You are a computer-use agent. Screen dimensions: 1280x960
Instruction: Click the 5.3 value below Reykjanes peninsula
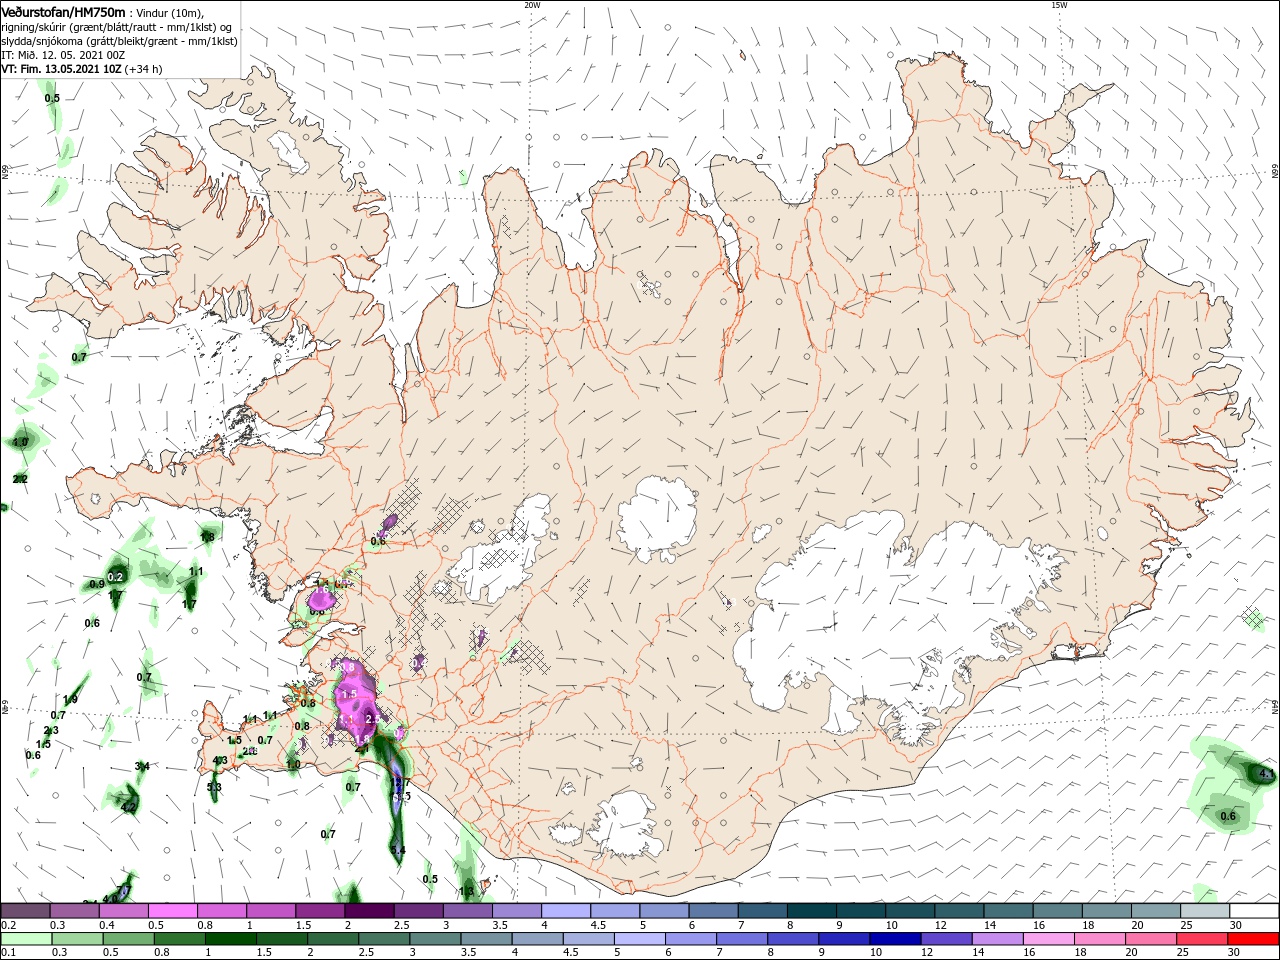point(214,788)
